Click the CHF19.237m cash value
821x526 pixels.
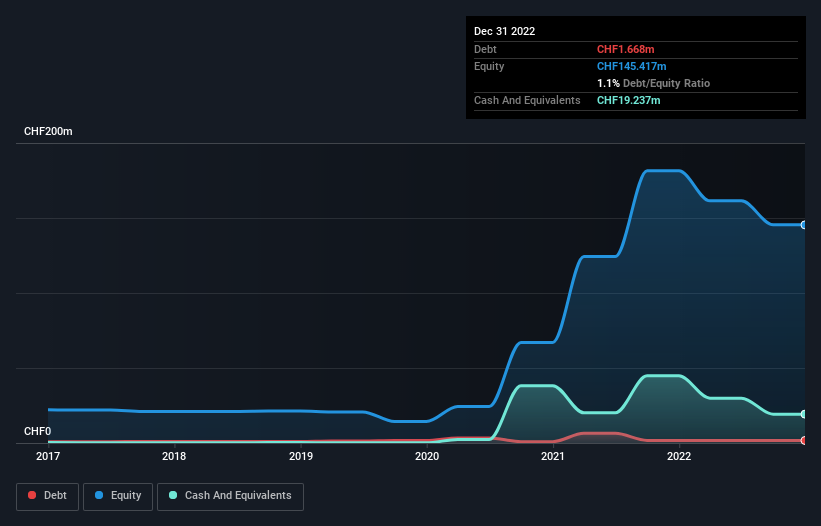(x=628, y=100)
